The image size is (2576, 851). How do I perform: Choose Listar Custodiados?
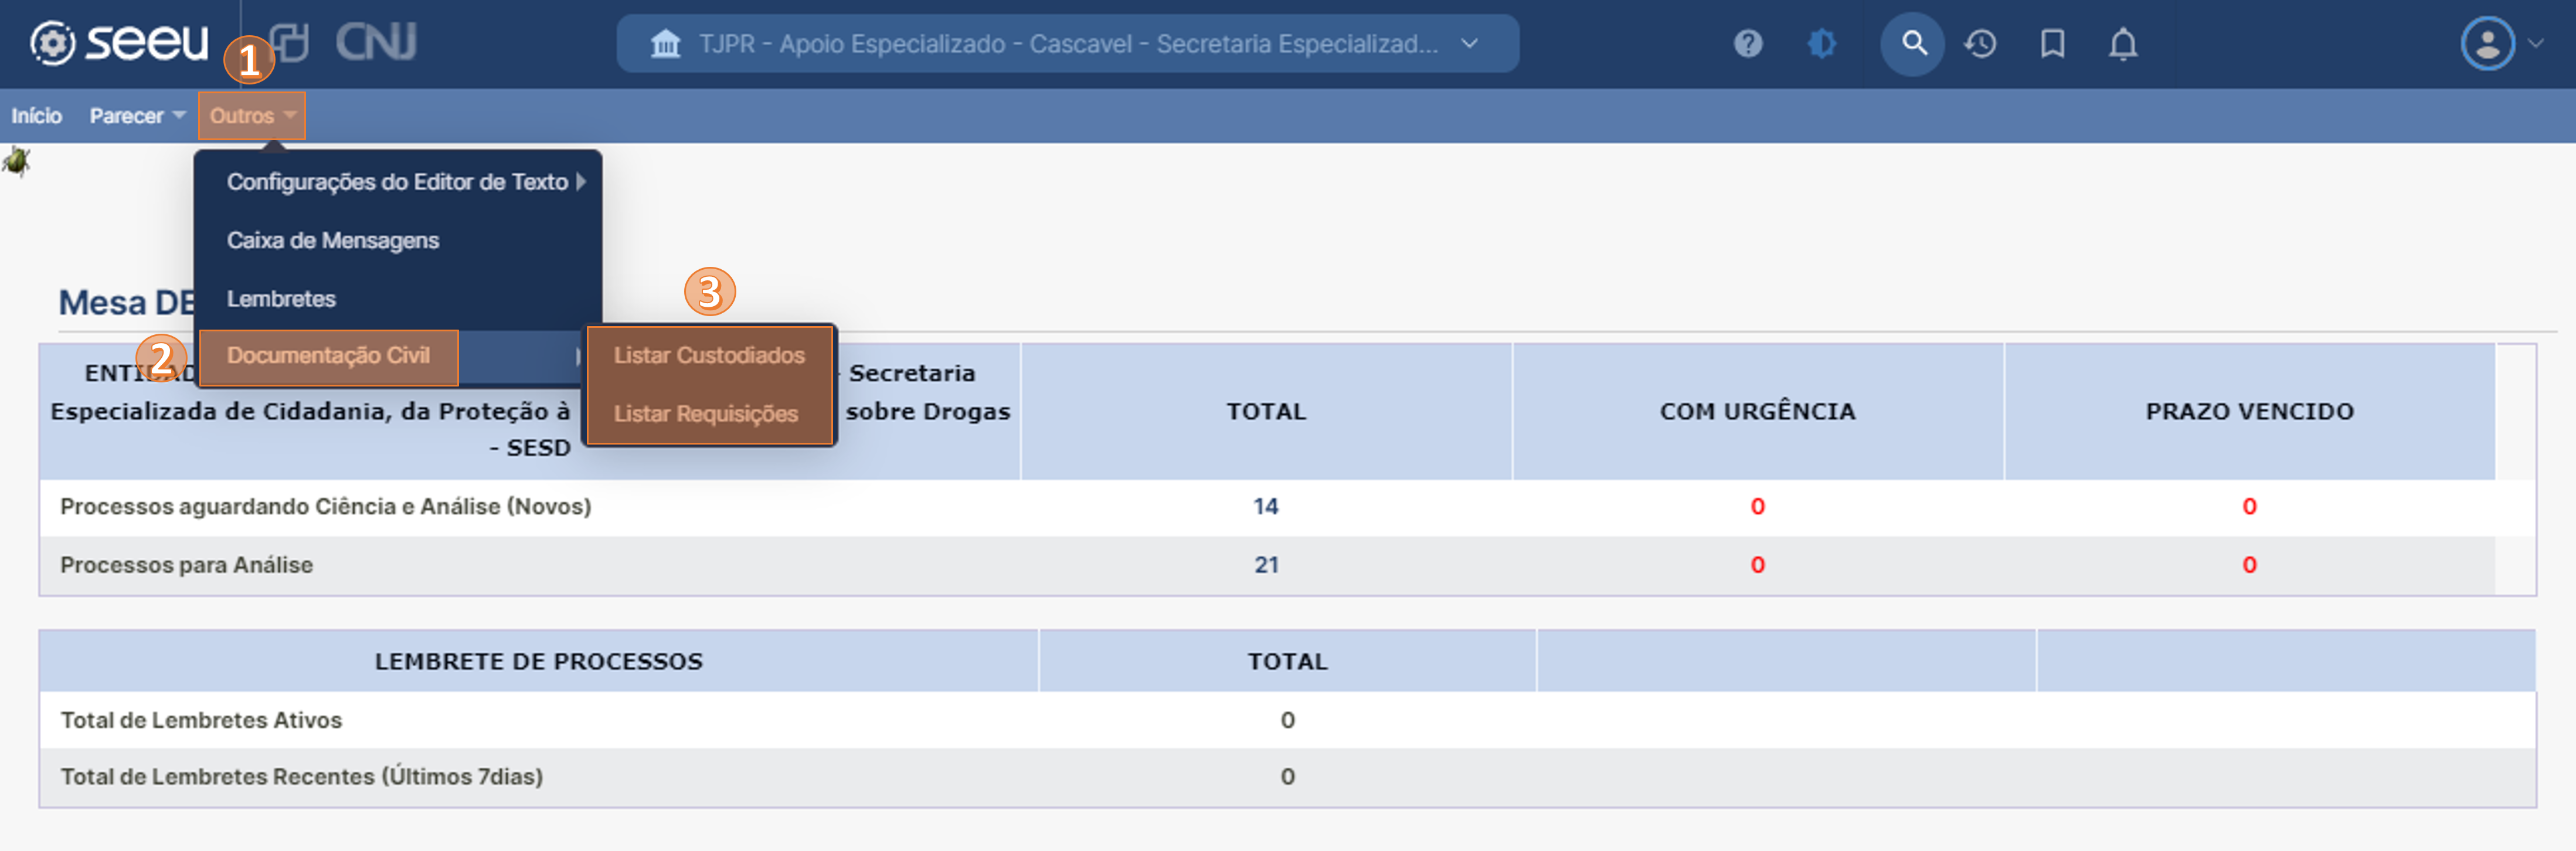click(x=709, y=356)
